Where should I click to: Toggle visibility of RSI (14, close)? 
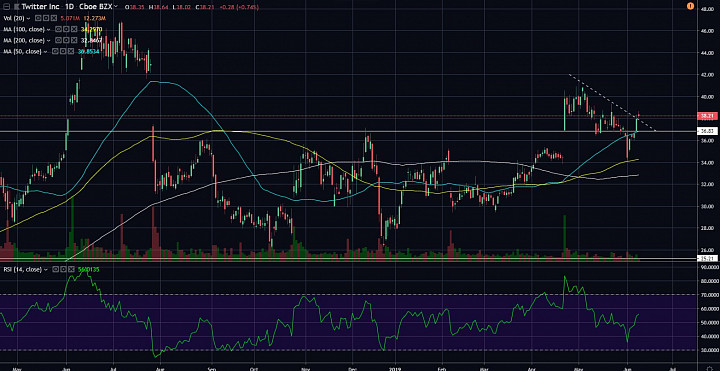(55, 270)
